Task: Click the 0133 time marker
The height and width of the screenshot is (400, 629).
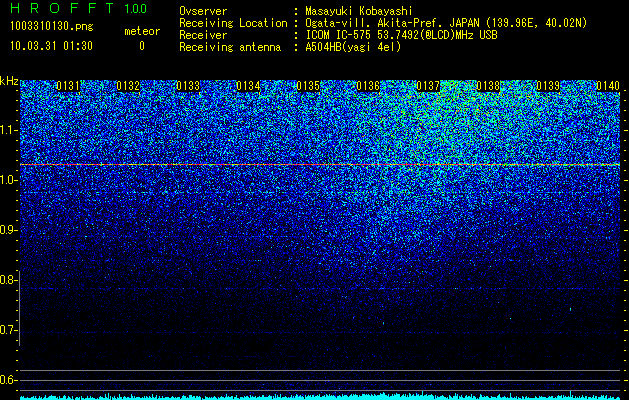Action: click(x=188, y=86)
